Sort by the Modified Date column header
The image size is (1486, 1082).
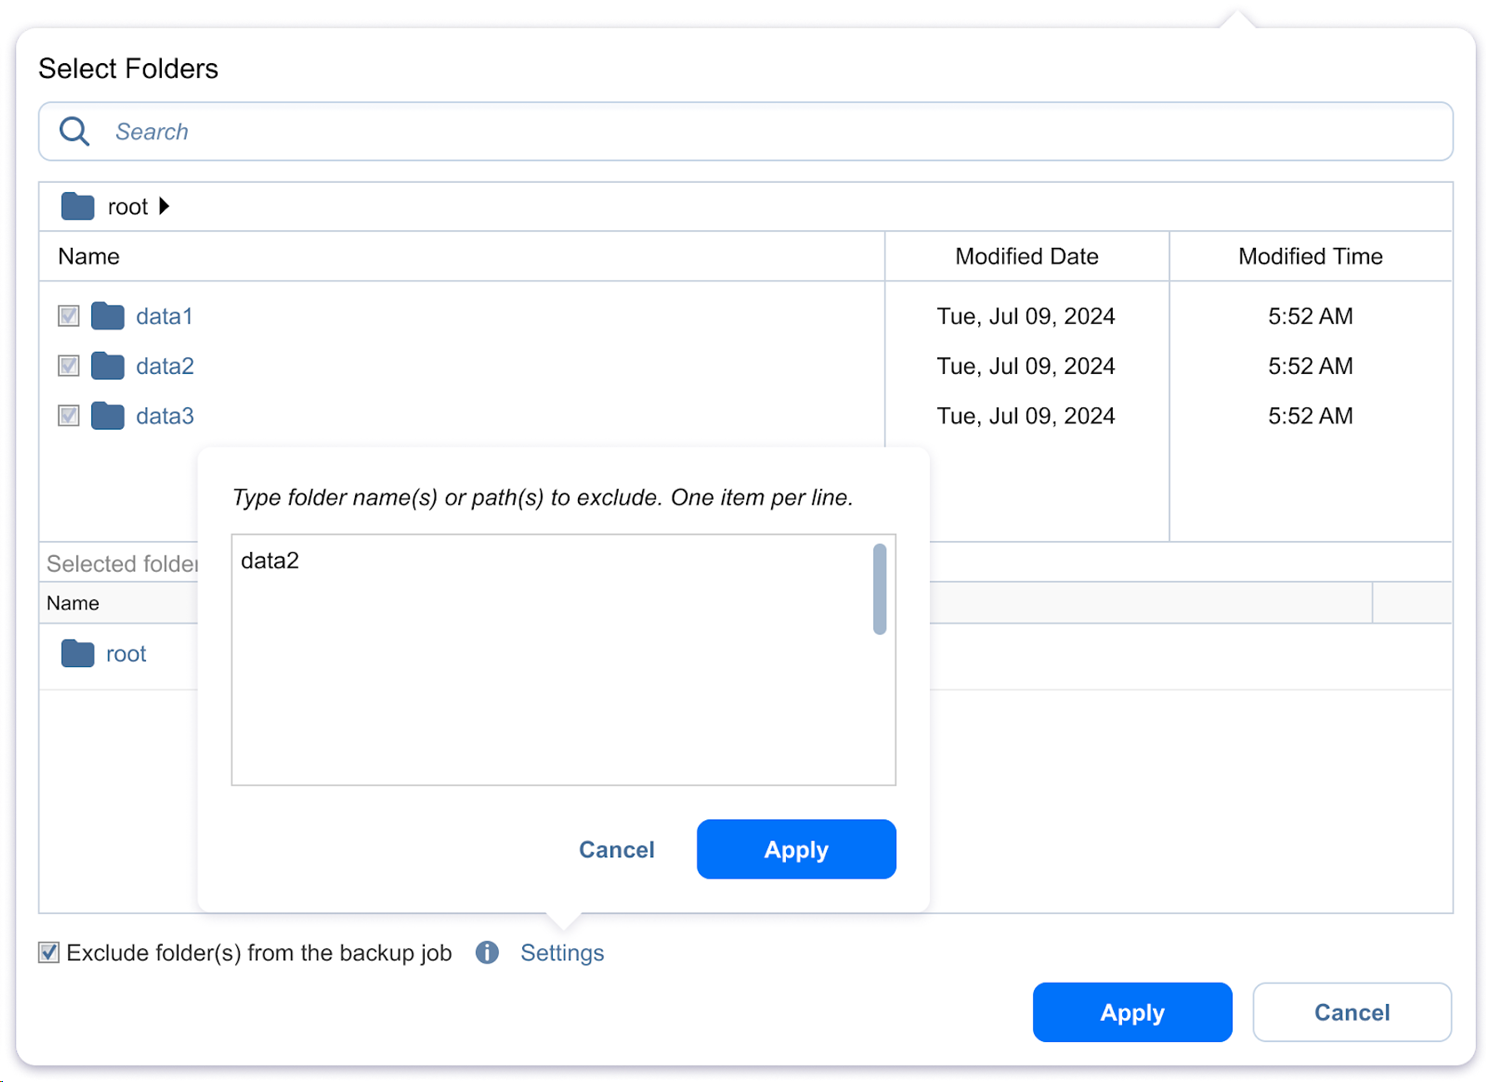tap(1026, 257)
